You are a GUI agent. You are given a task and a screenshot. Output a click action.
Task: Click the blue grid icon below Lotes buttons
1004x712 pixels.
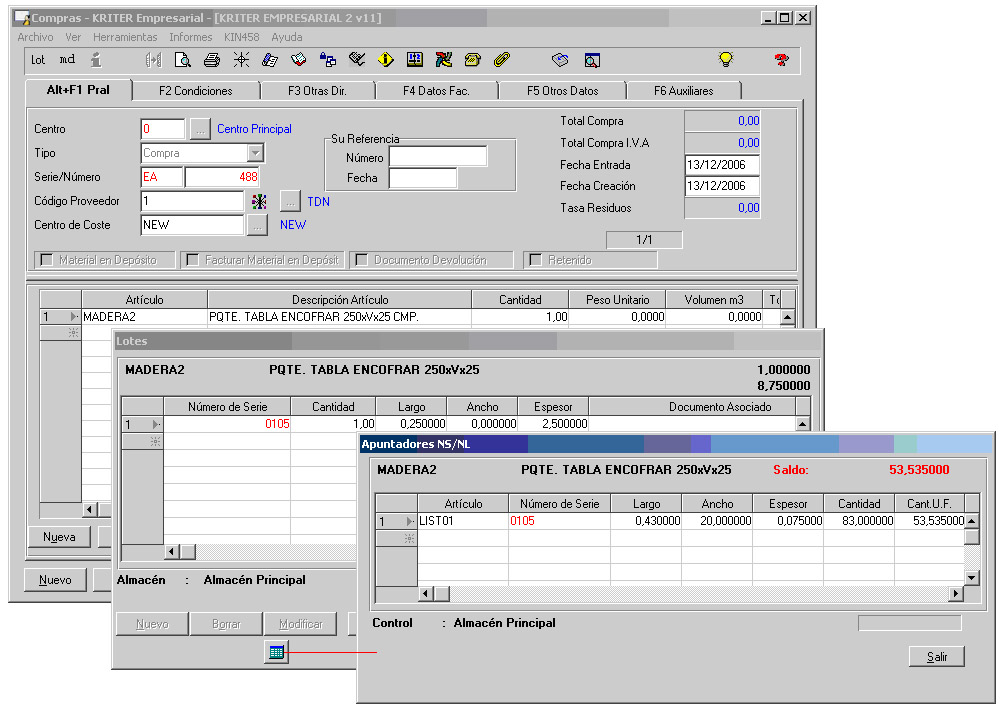276,652
